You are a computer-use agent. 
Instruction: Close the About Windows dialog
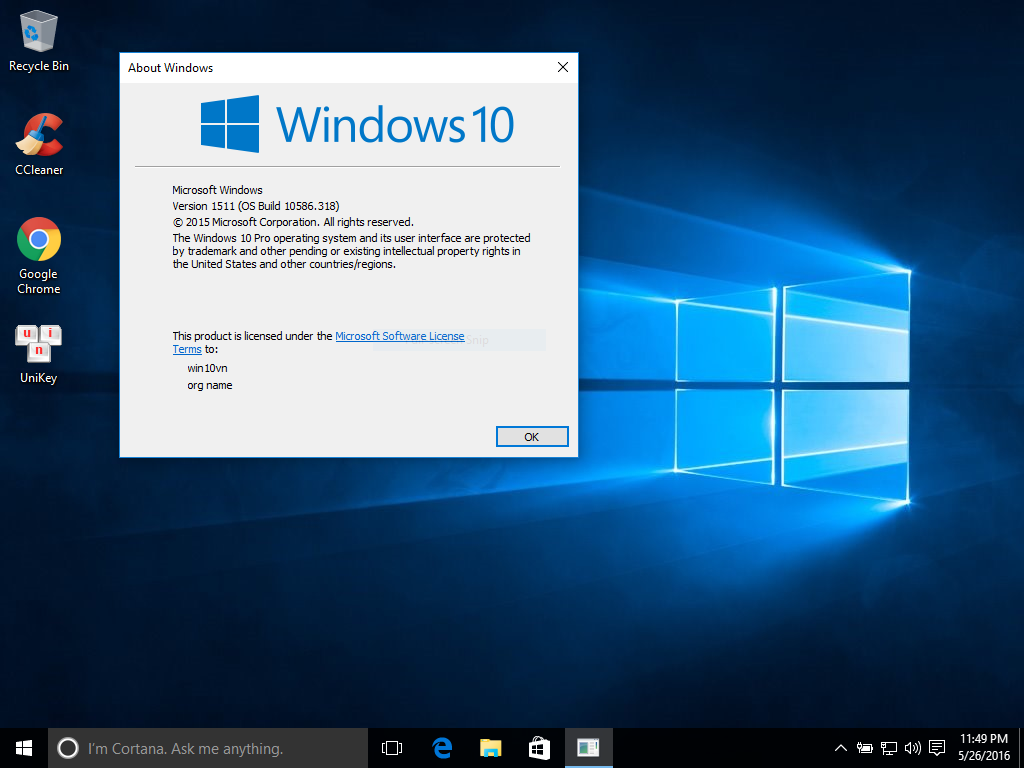point(563,67)
